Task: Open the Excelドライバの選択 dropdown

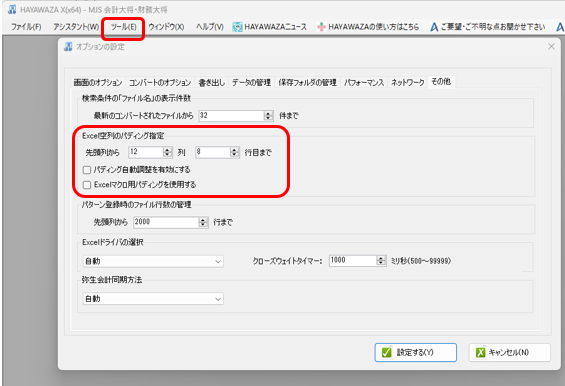Action: click(153, 261)
